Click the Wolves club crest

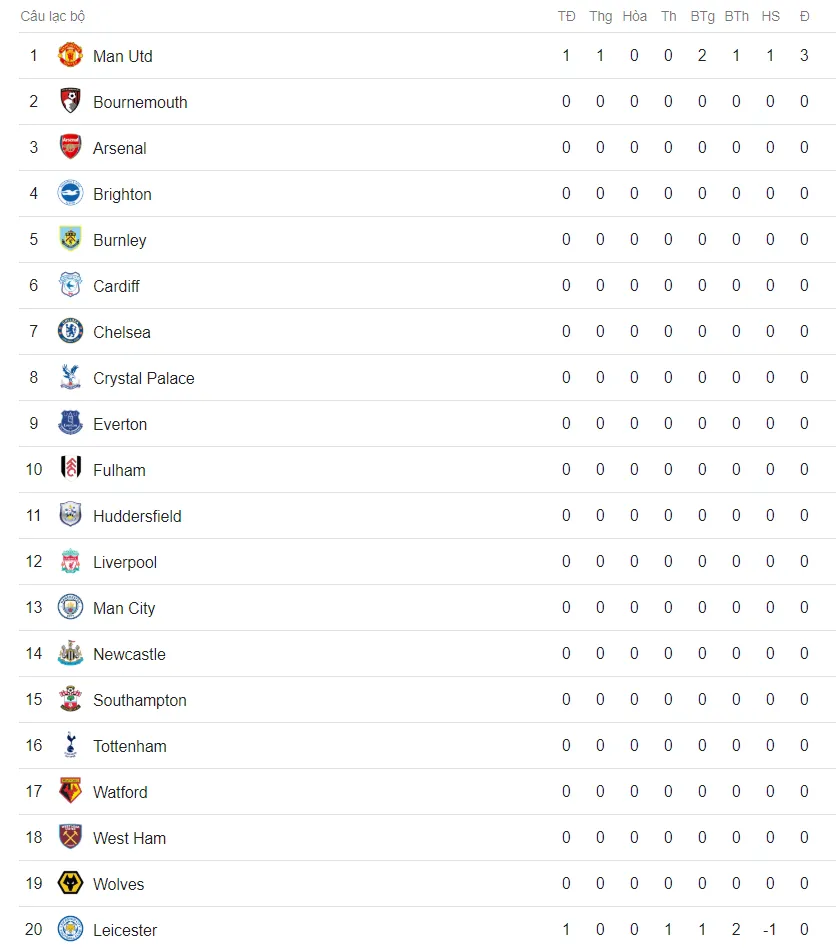coord(70,883)
